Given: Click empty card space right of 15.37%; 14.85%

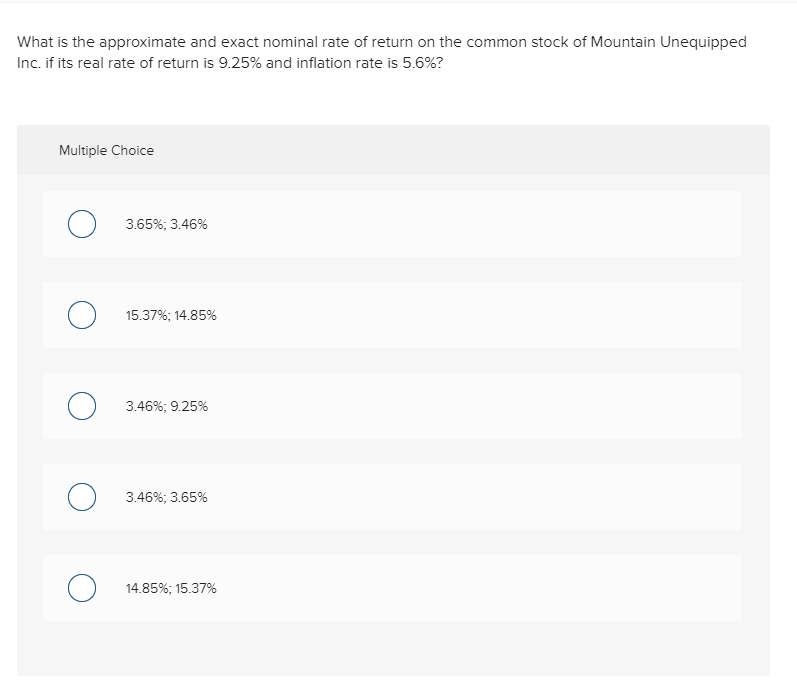Looking at the screenshot, I should [x=478, y=315].
